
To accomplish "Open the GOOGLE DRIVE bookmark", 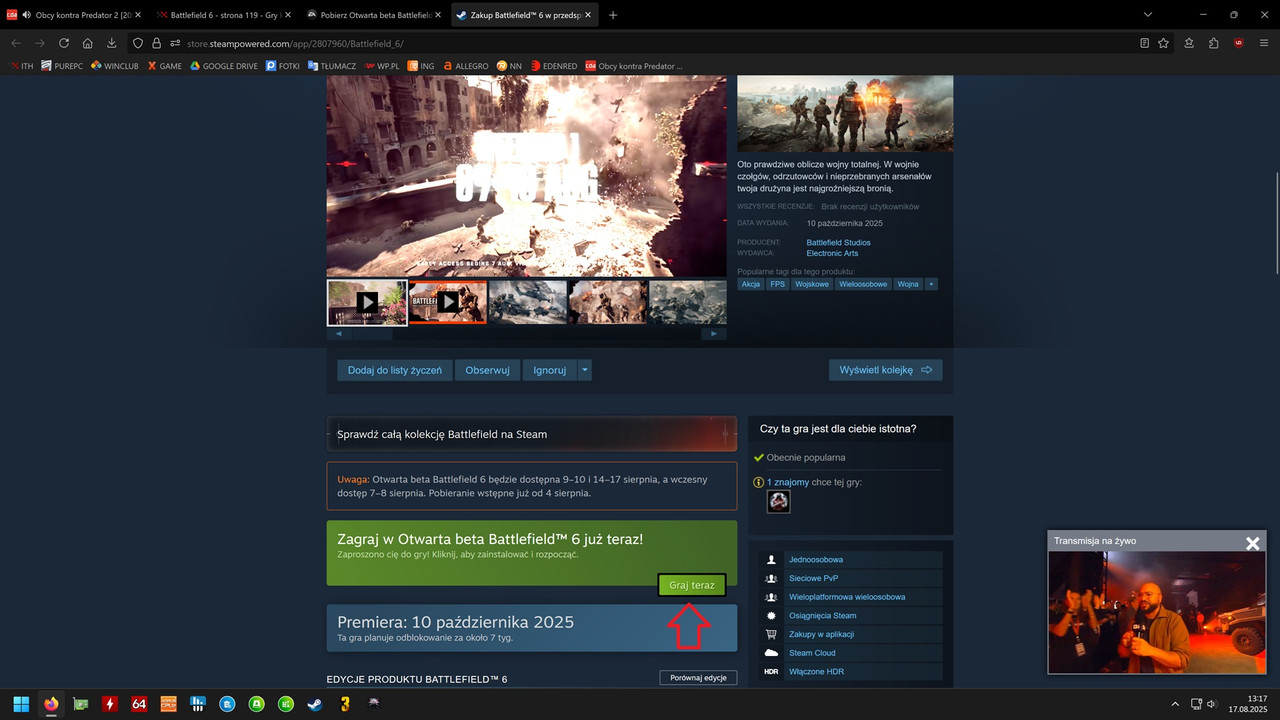I will (x=224, y=66).
